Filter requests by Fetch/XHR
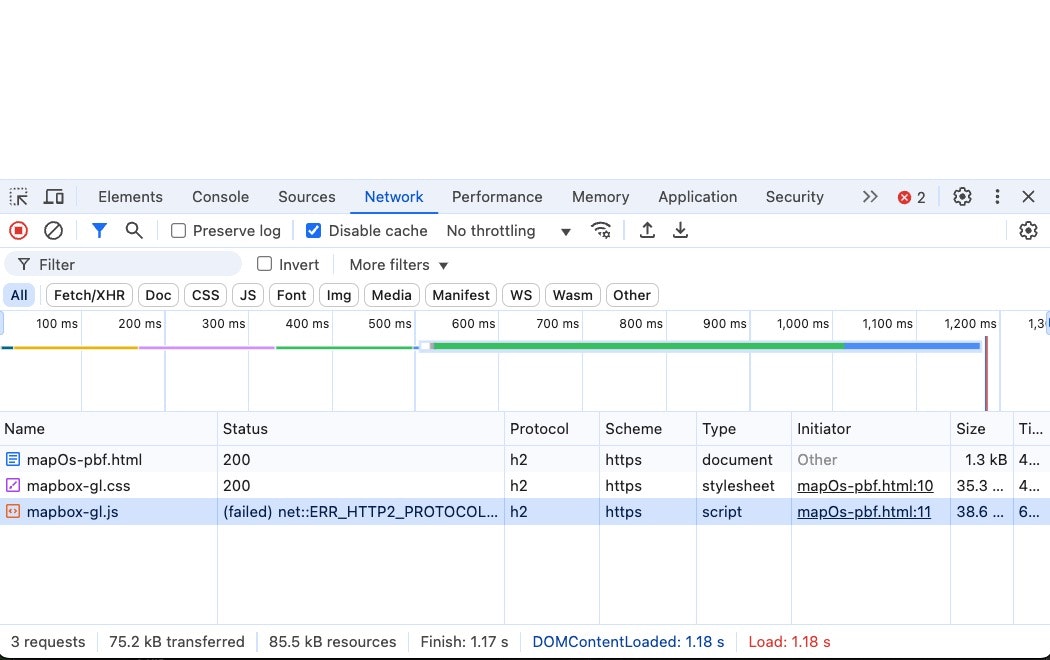Screen dimensions: 1050x660 (89, 295)
